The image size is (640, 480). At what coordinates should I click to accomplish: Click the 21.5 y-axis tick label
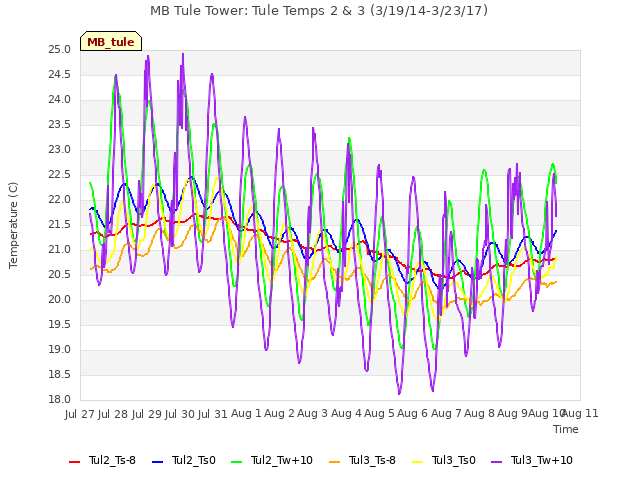pos(60,224)
